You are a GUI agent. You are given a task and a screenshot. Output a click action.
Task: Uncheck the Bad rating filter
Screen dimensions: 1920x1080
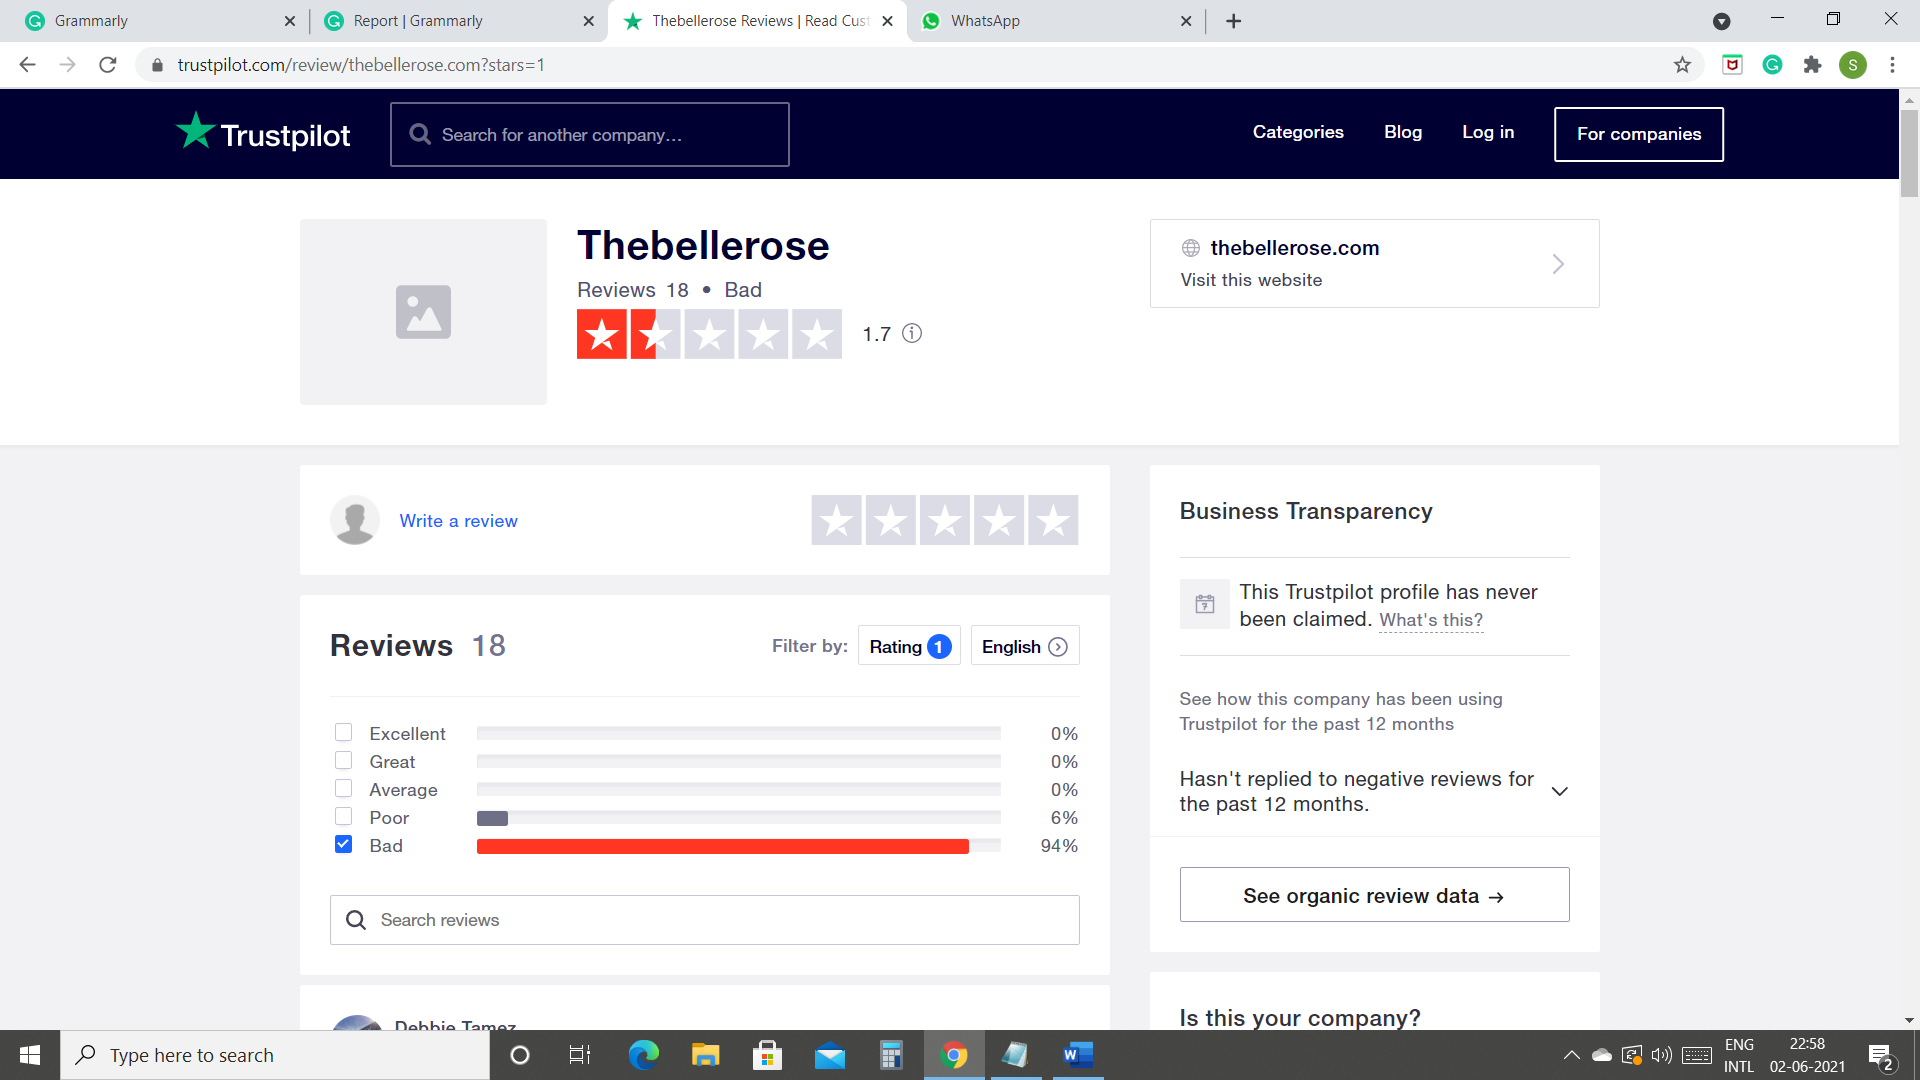(x=343, y=844)
